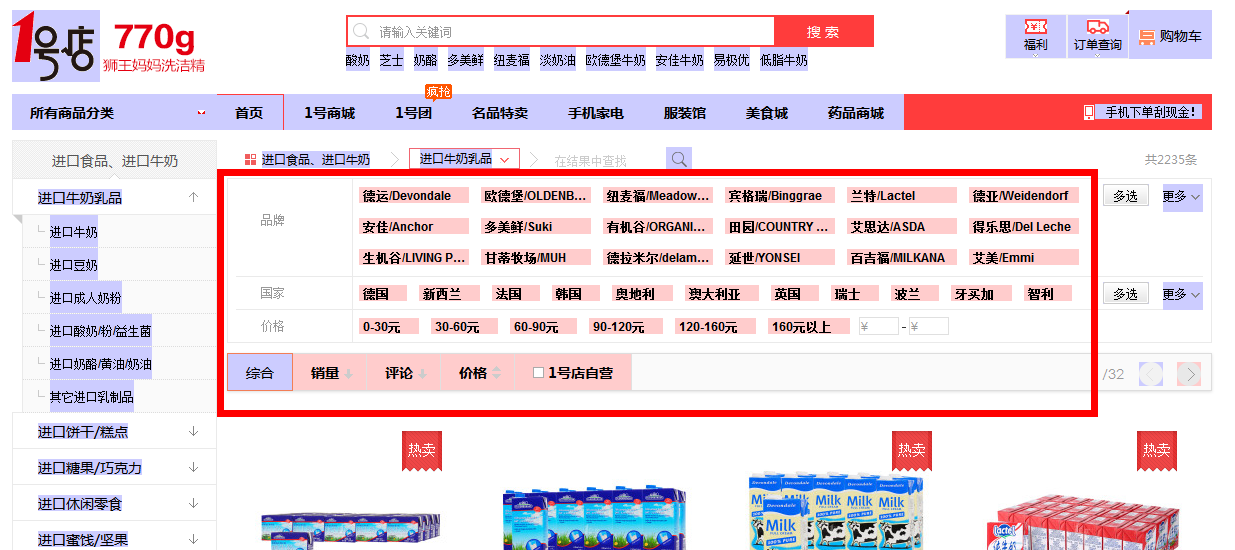Click the search magnifier icon in result filter
Screen dimensions: 1235x550
coord(679,159)
